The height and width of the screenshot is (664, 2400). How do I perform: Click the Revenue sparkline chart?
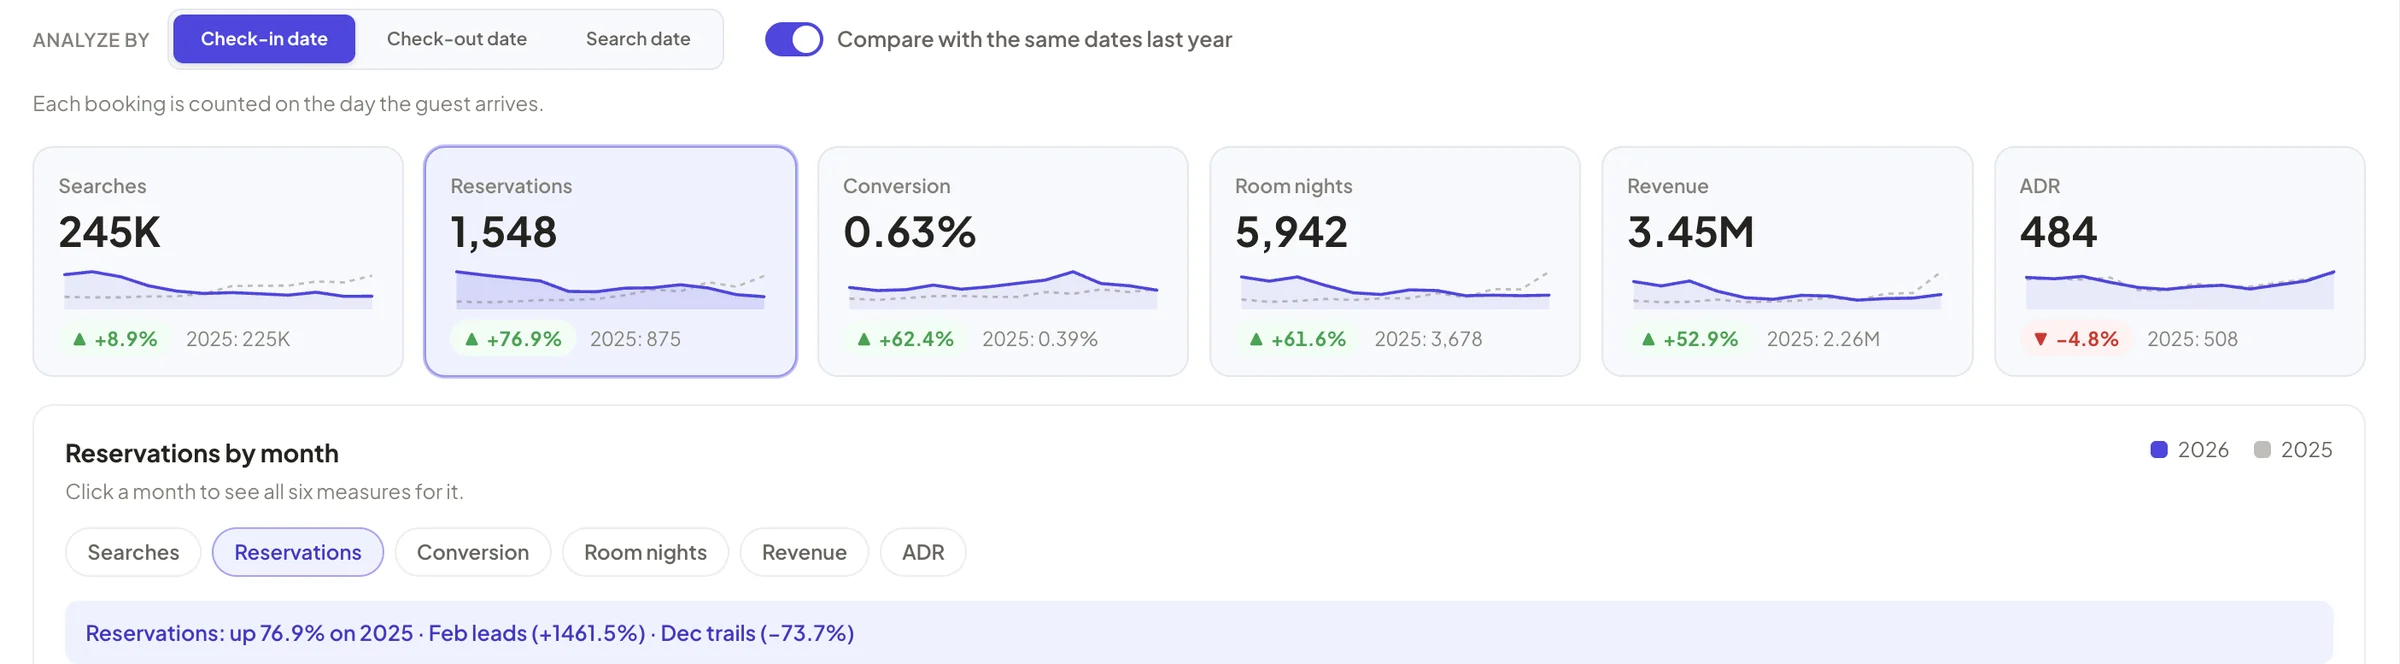point(1787,289)
